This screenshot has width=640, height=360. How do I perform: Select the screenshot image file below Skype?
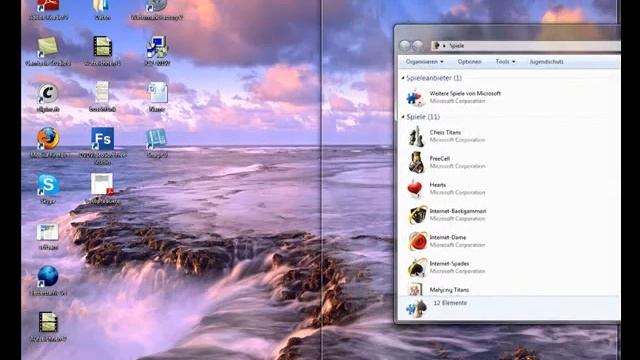[48, 232]
